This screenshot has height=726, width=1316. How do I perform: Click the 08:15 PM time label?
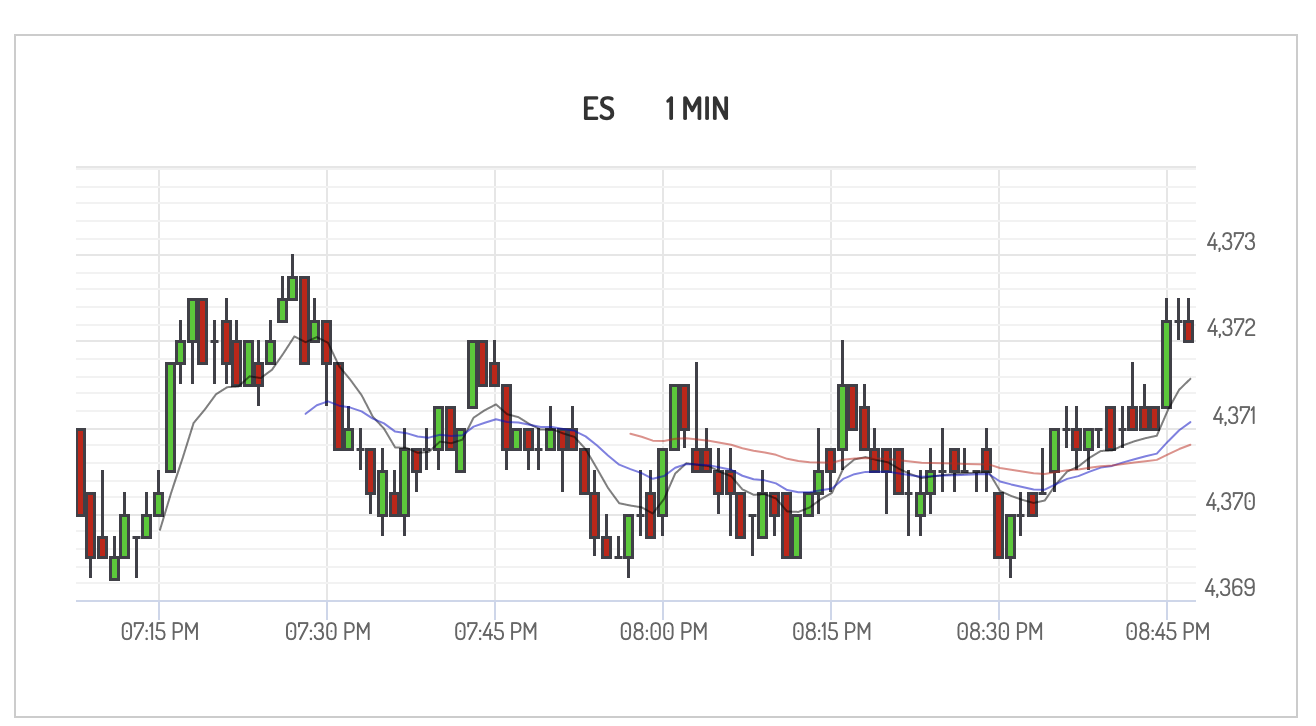tap(831, 632)
